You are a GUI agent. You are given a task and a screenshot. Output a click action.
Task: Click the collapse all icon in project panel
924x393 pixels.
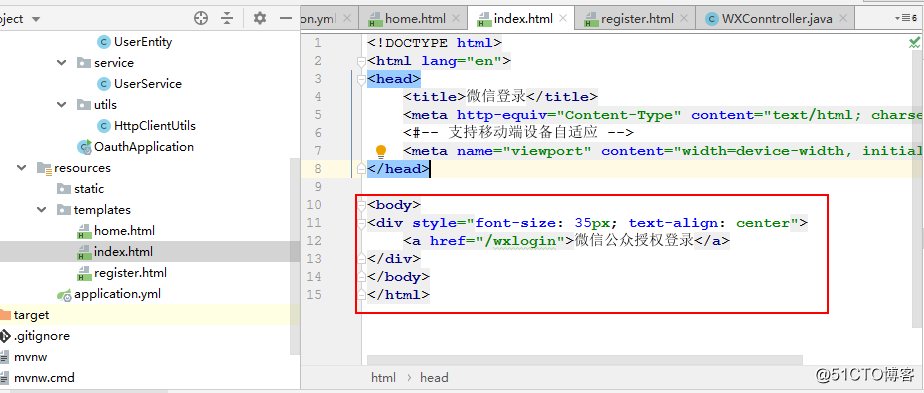tap(227, 18)
